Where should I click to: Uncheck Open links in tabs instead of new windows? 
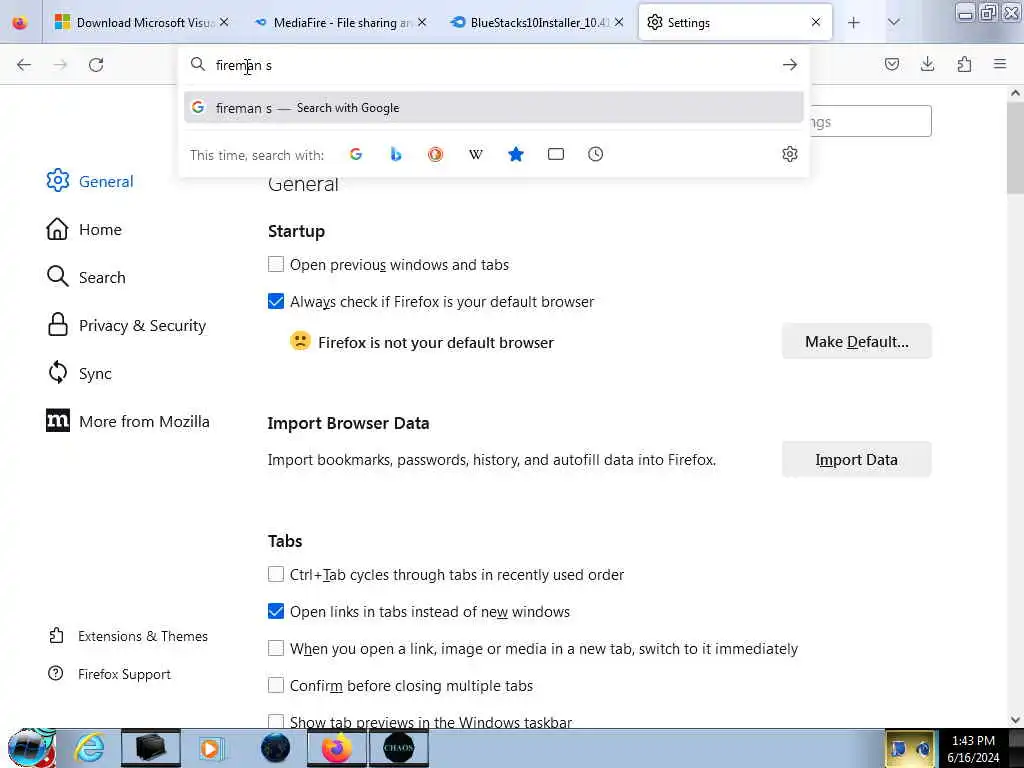(x=276, y=612)
